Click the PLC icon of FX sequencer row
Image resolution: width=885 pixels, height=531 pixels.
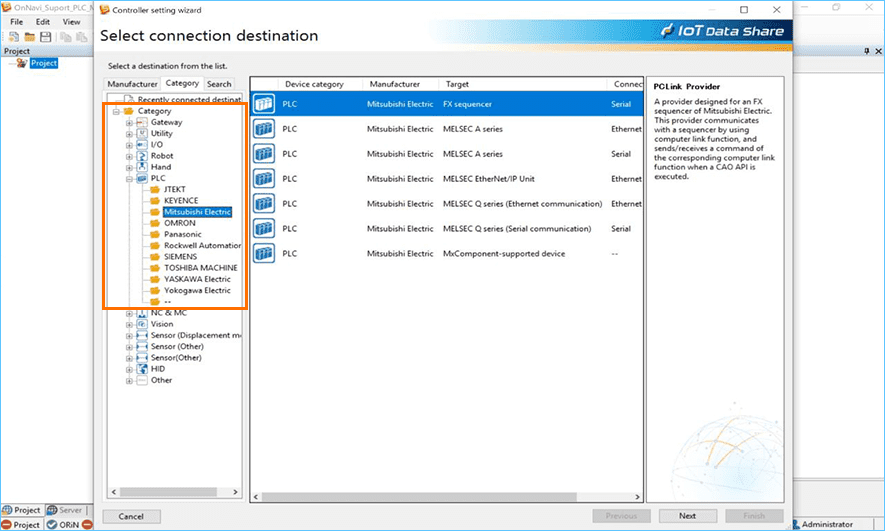coord(264,104)
